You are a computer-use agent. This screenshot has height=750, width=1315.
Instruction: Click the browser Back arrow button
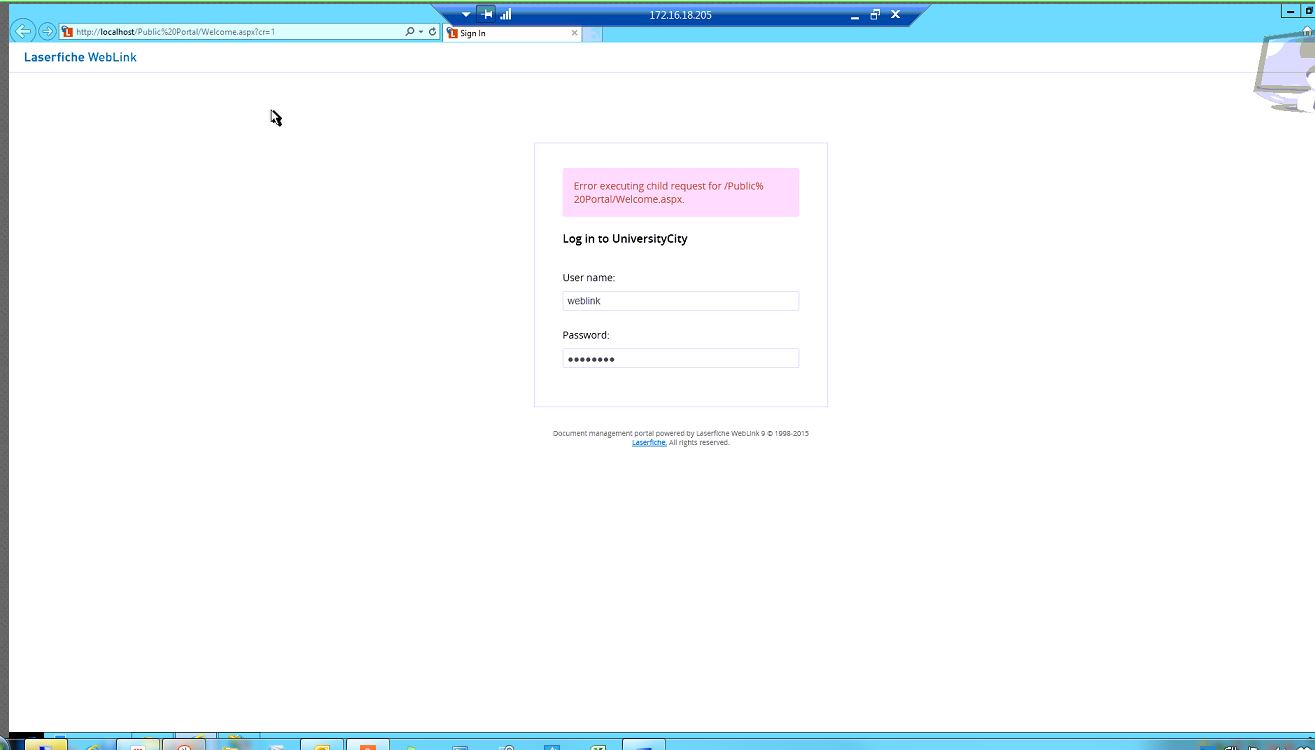(x=24, y=31)
